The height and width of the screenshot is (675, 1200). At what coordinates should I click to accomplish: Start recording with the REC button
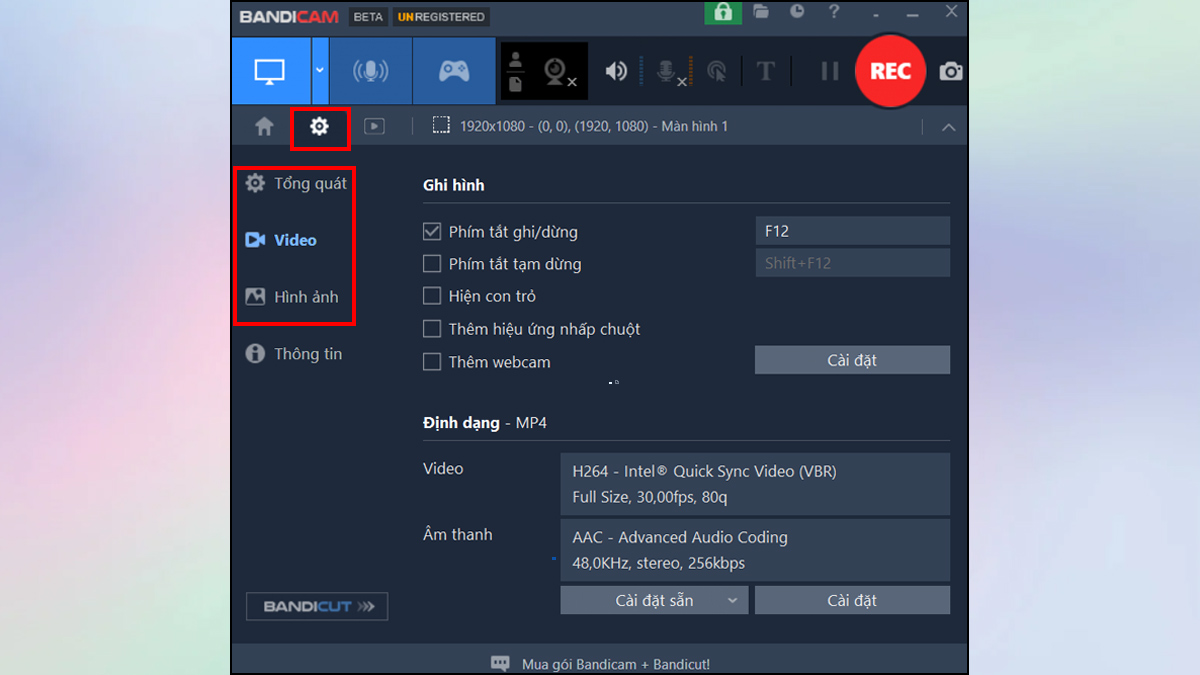tap(890, 71)
